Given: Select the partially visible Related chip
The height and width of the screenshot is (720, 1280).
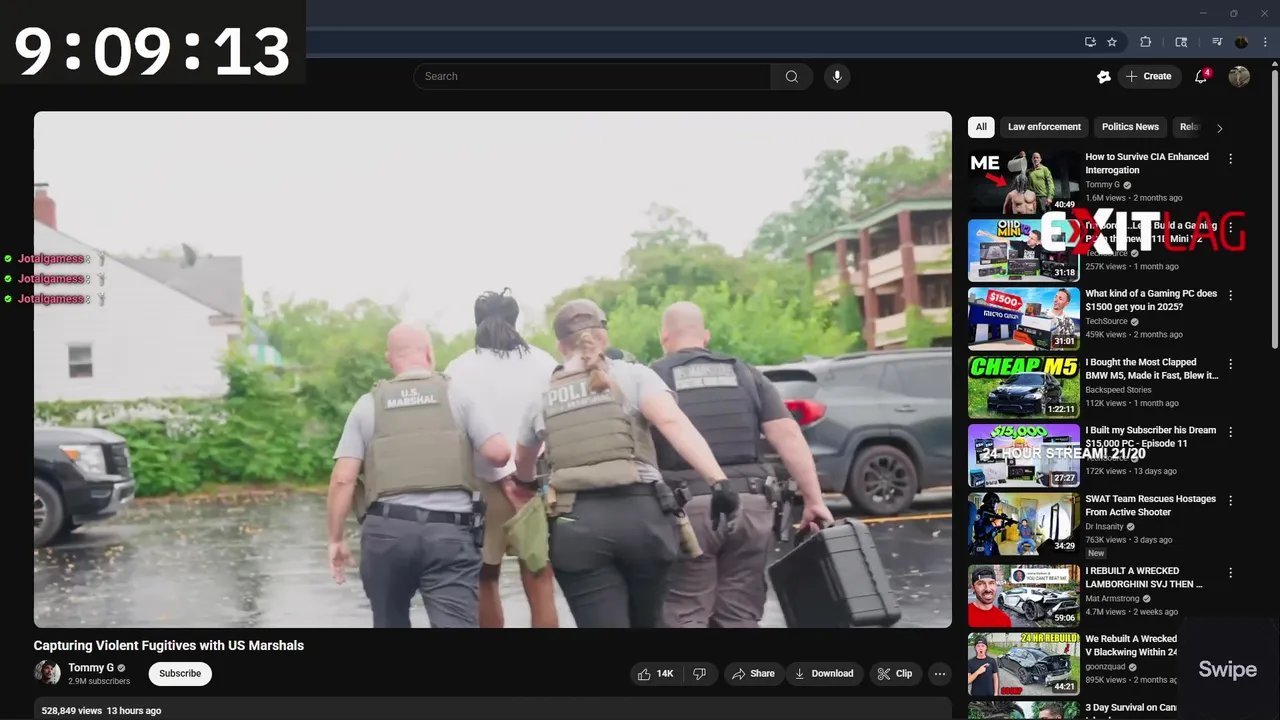Looking at the screenshot, I should 1187,127.
